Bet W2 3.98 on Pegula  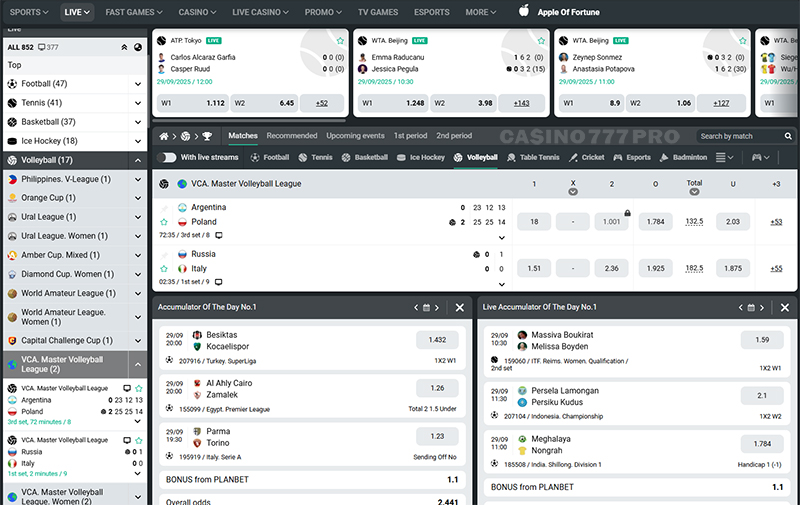[x=463, y=103]
